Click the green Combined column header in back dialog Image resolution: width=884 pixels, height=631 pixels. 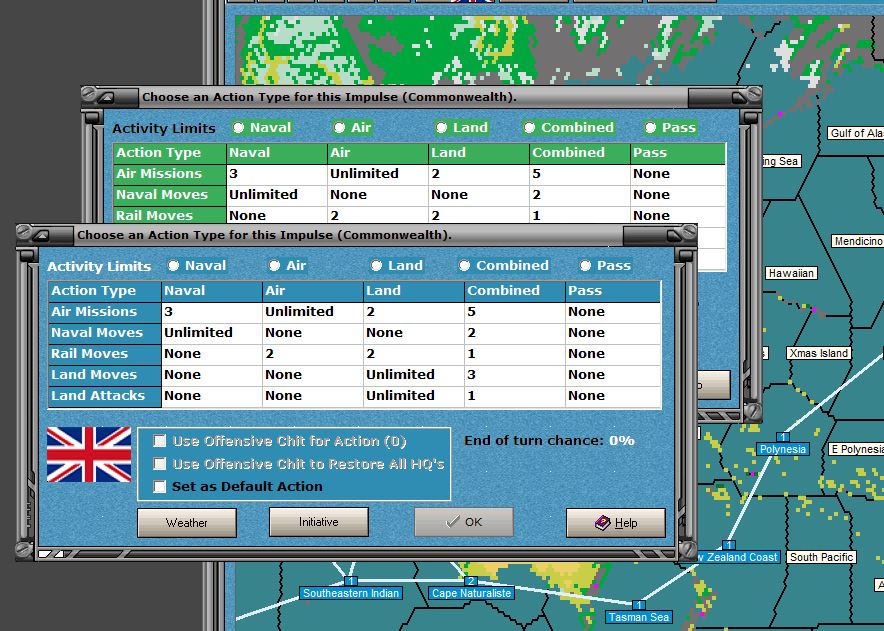(580, 153)
